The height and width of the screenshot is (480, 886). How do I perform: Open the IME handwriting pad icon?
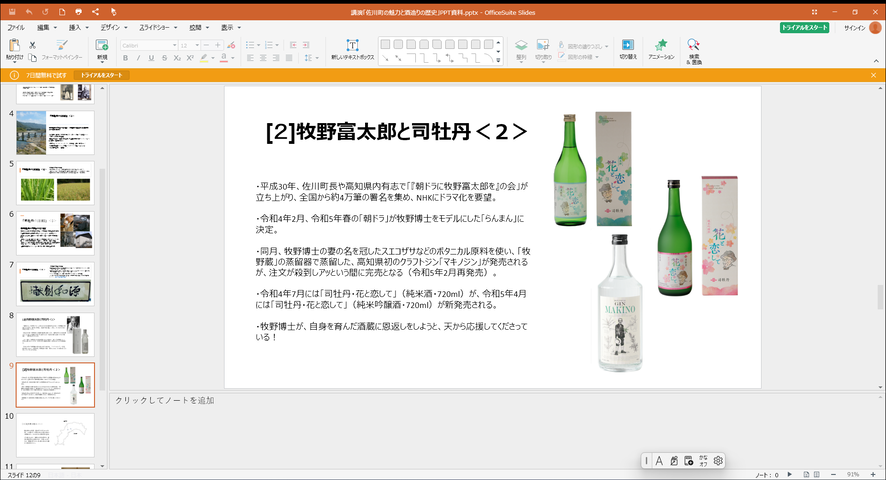(x=674, y=461)
